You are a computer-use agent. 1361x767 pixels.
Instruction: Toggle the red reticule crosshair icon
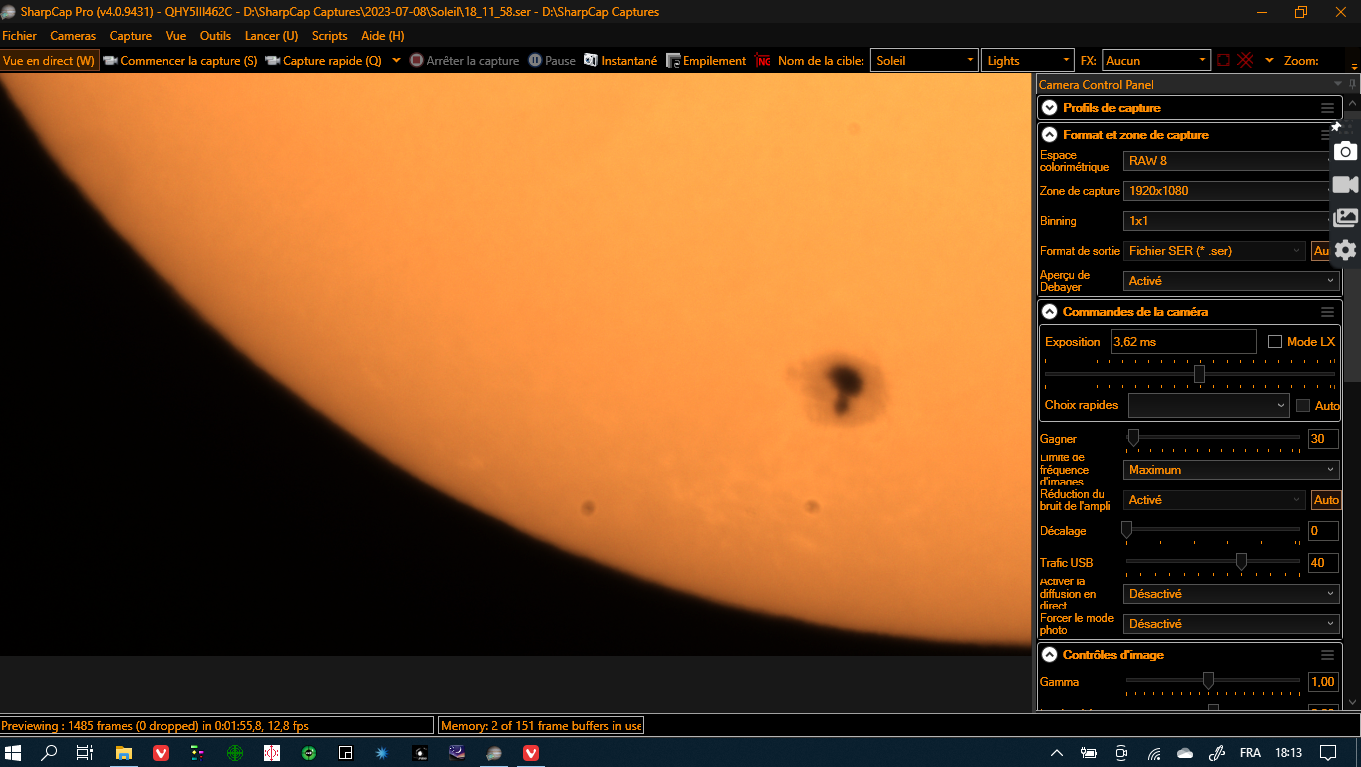pos(1245,61)
